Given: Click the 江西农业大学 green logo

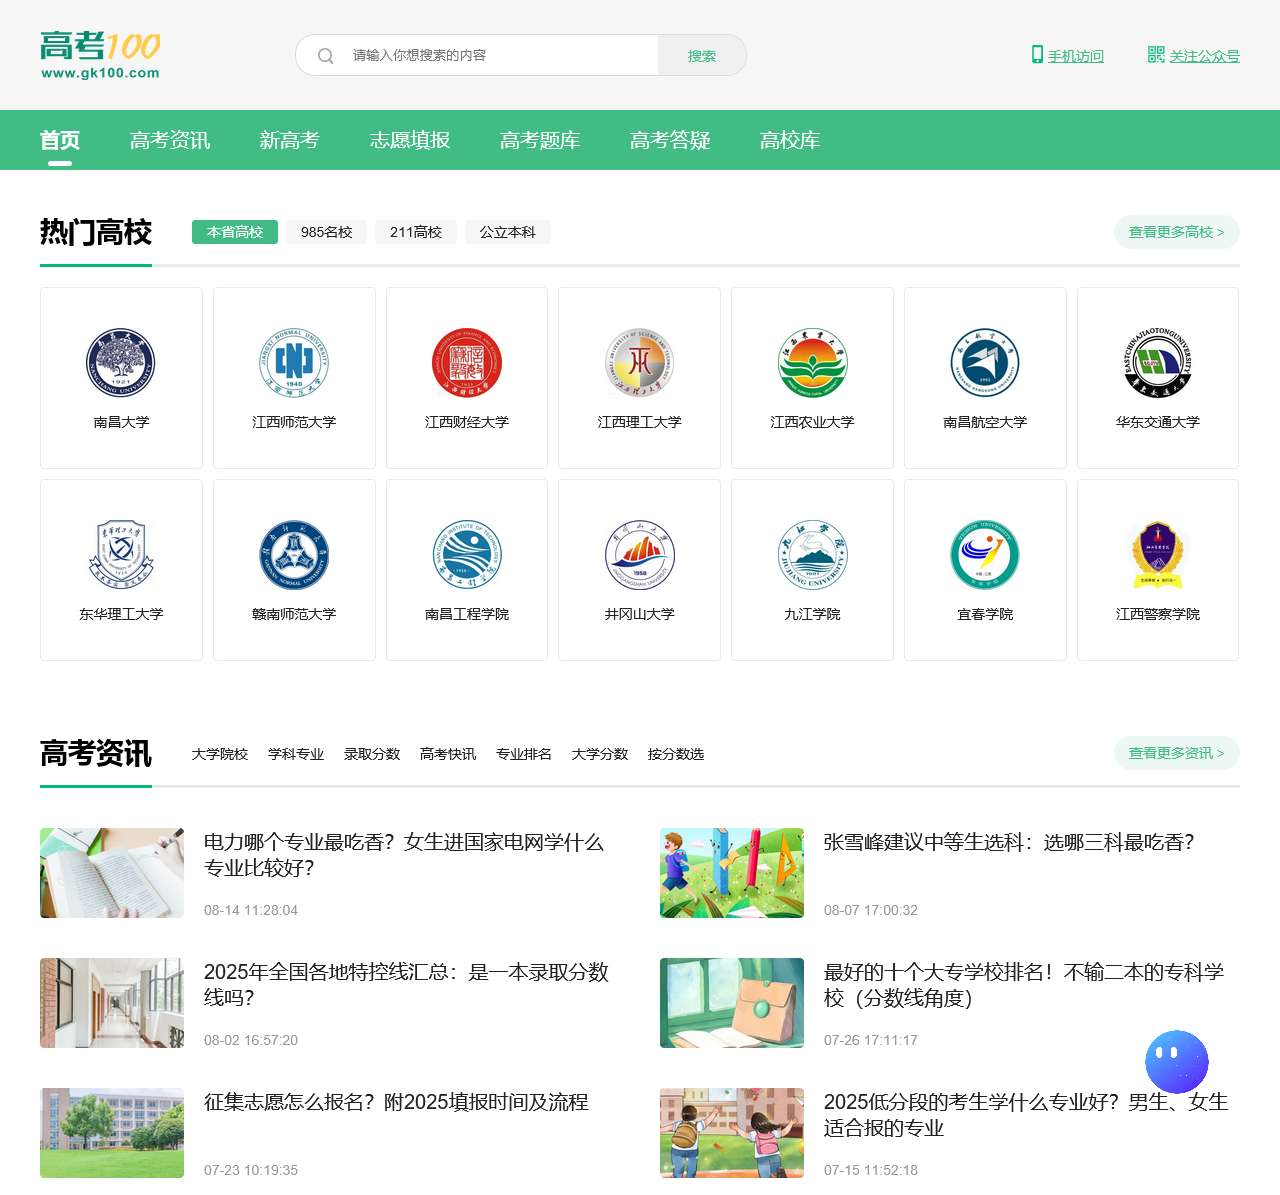Looking at the screenshot, I should (x=812, y=362).
